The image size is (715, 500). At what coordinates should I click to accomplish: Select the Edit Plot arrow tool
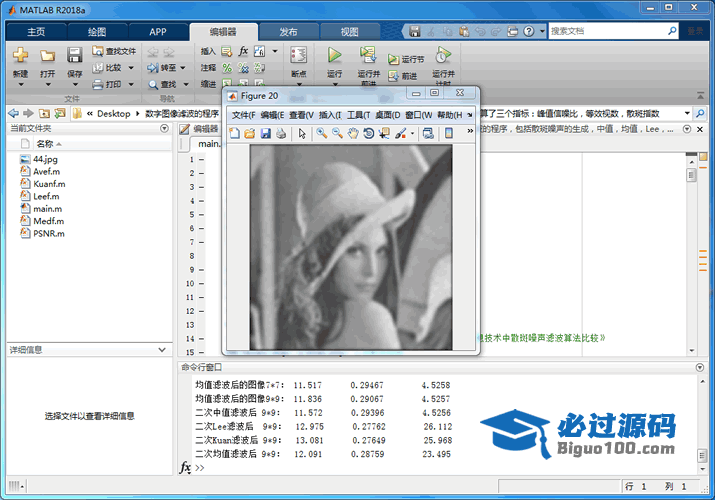tap(302, 133)
